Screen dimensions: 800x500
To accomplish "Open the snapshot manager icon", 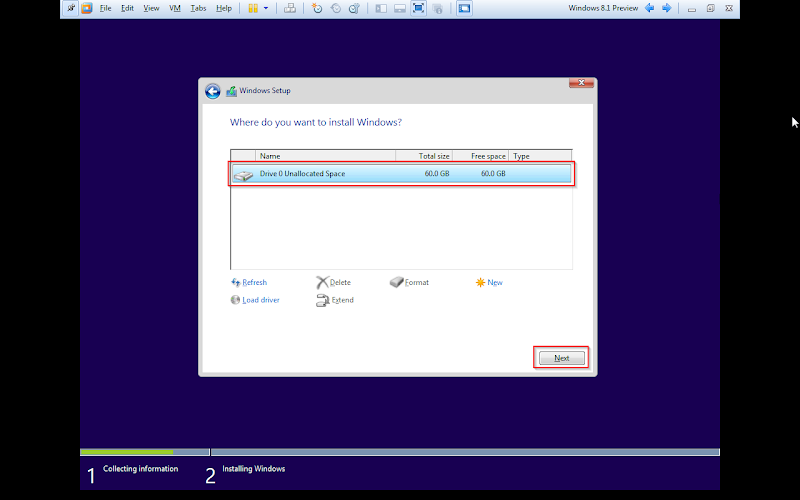I will pos(354,8).
